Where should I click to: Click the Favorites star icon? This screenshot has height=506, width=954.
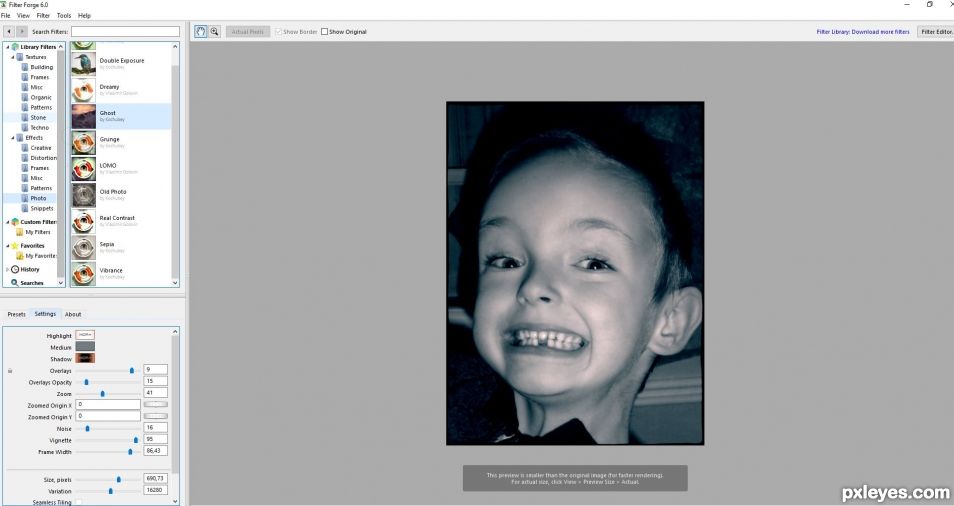point(15,246)
